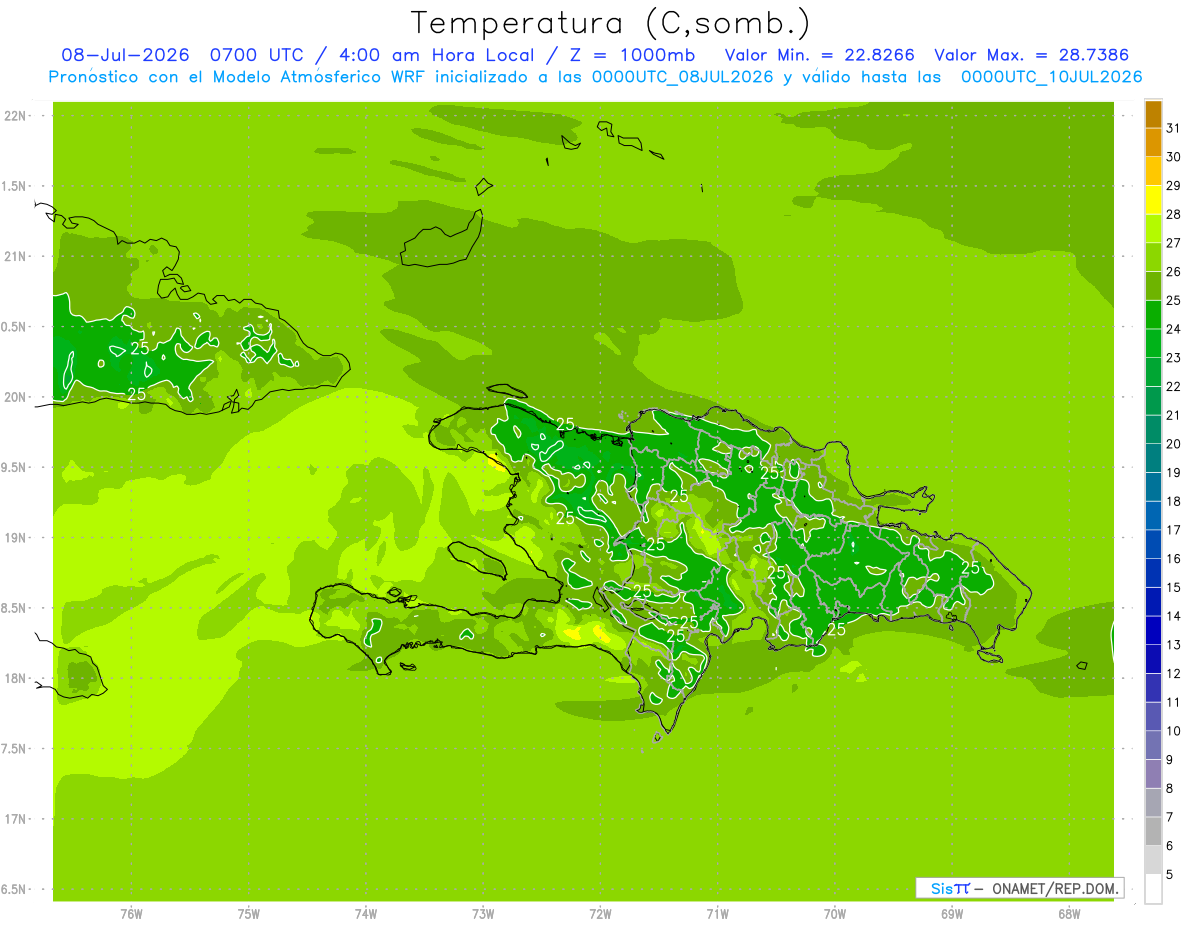Click the color scale value "20"
Image resolution: width=1200 pixels, height=927 pixels.
[x=1173, y=444]
